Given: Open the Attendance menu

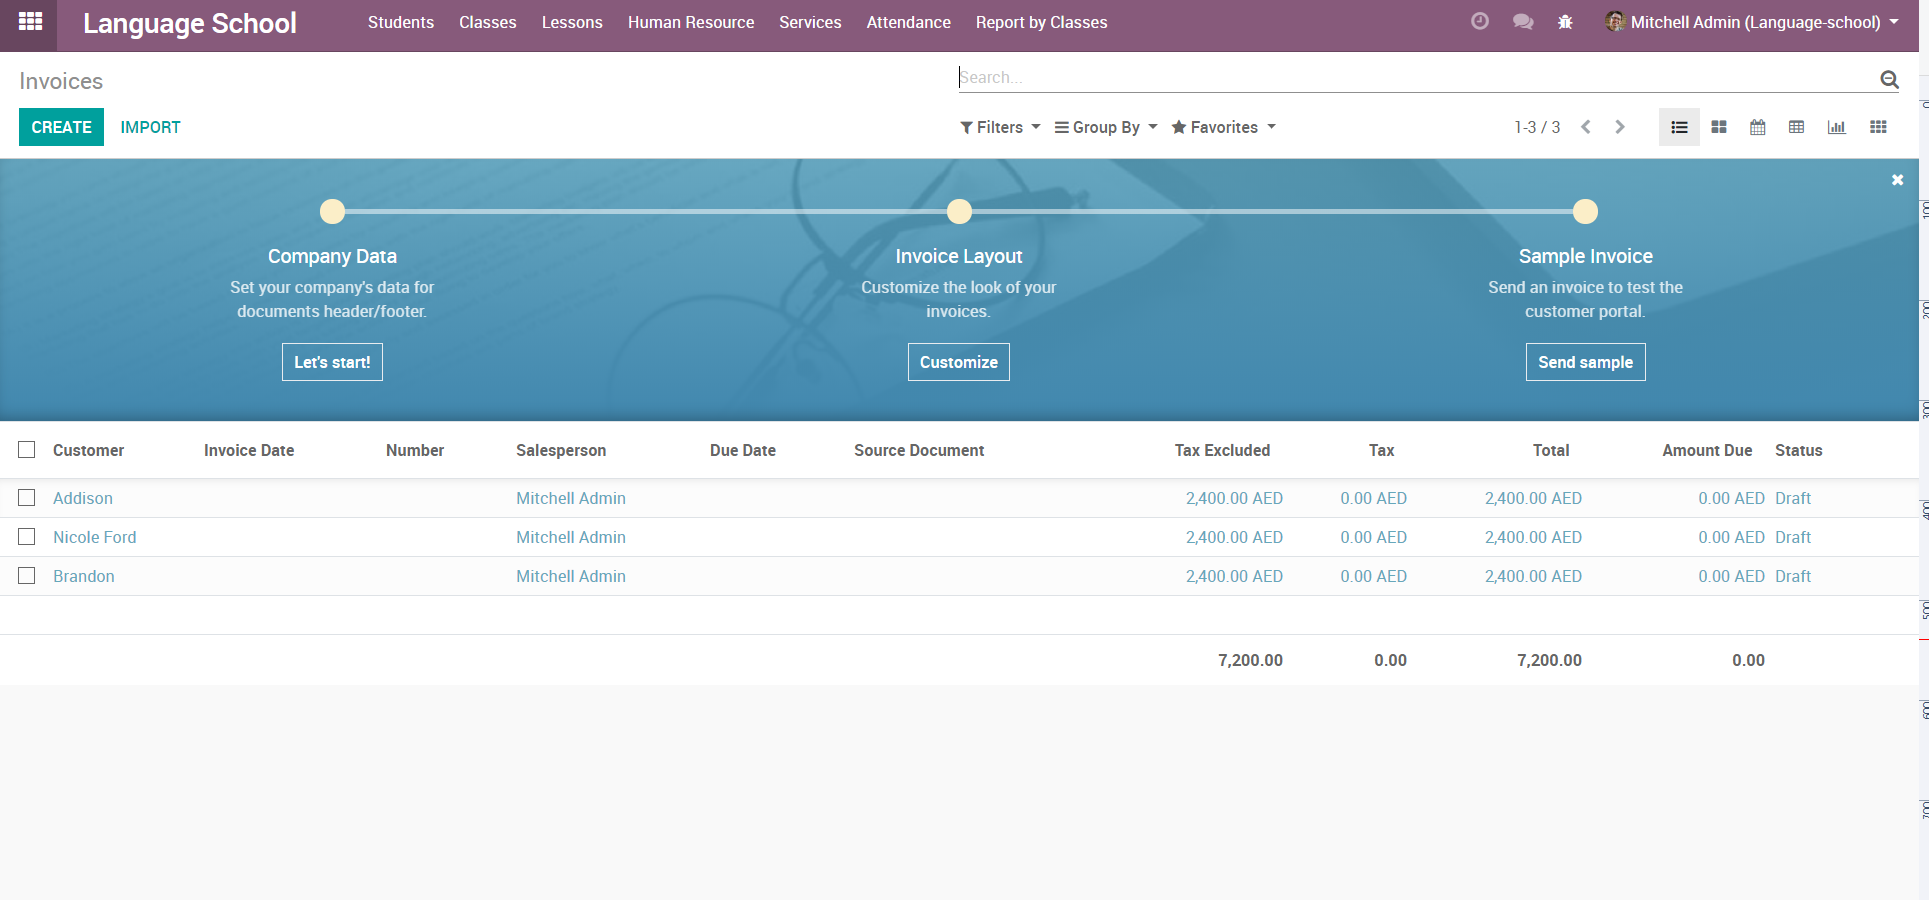Looking at the screenshot, I should click(x=908, y=22).
